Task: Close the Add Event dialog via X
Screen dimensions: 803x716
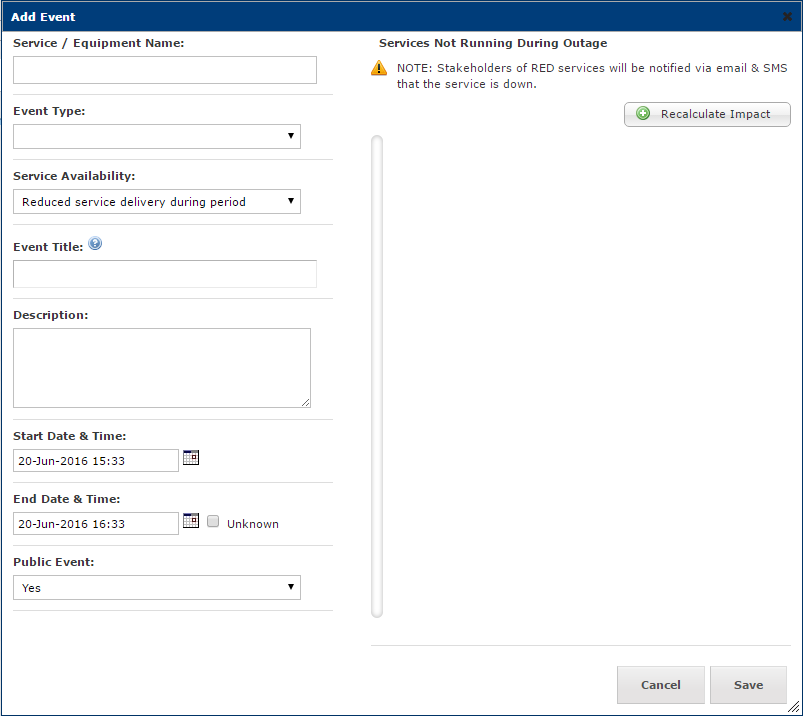Action: pyautogui.click(x=787, y=16)
